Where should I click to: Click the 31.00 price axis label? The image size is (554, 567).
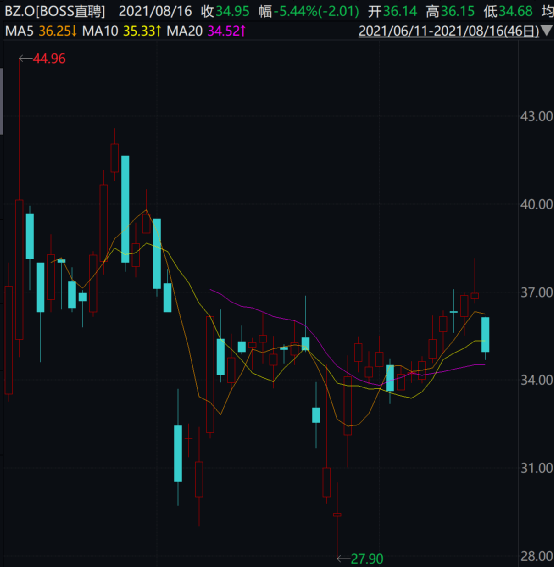coord(536,468)
